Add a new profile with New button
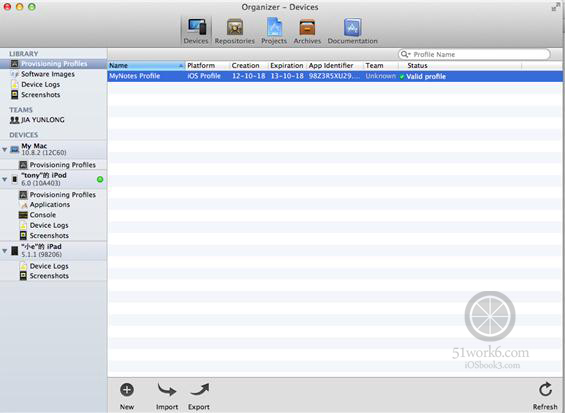The width and height of the screenshot is (565, 413). click(127, 396)
